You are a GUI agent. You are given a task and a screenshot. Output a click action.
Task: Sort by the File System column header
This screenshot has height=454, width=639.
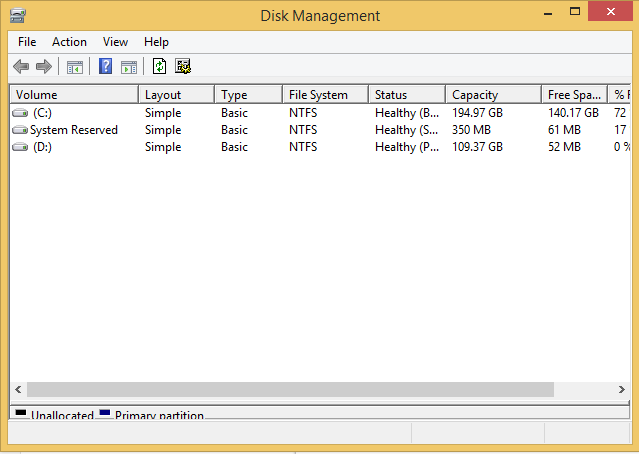click(326, 95)
